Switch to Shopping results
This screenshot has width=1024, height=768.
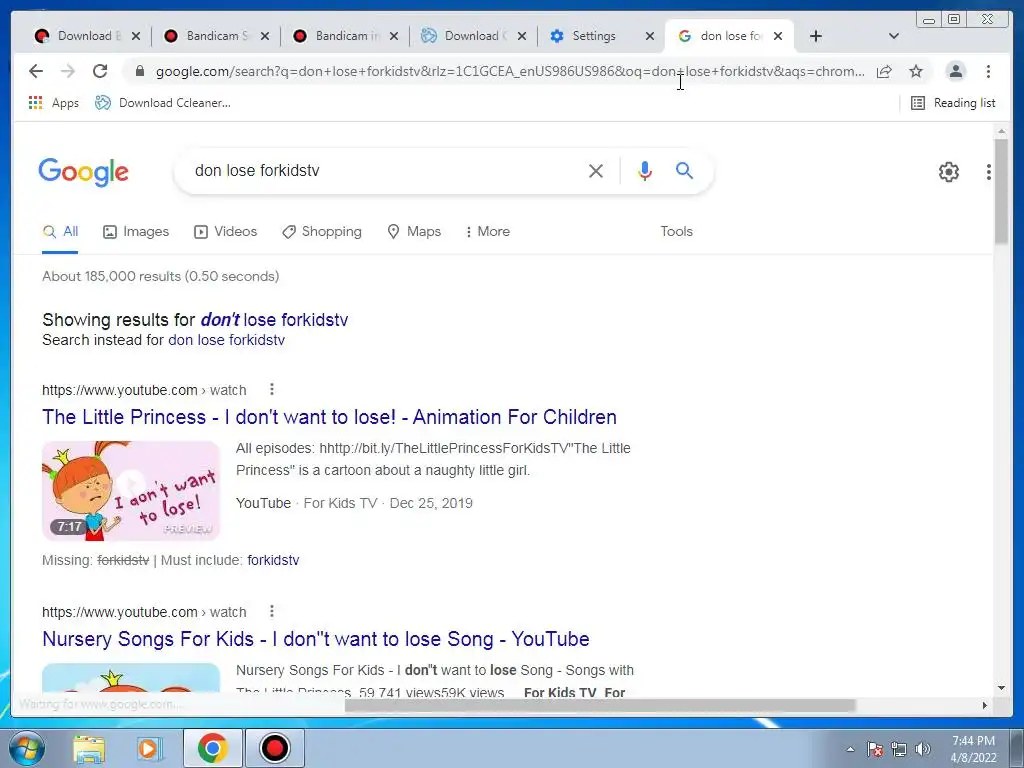click(x=321, y=232)
